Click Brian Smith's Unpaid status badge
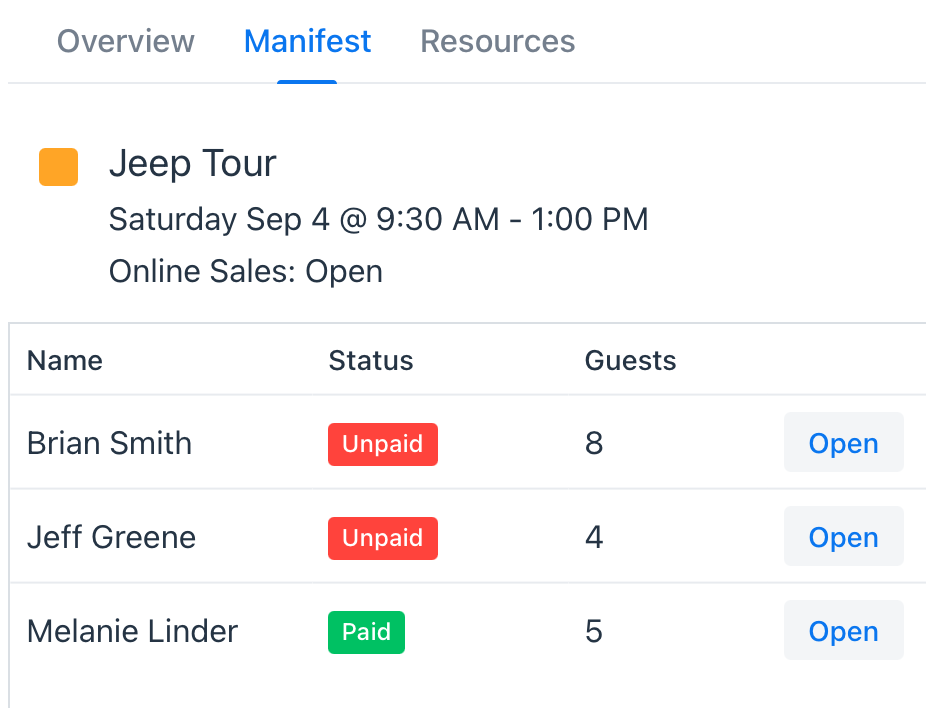 click(383, 444)
